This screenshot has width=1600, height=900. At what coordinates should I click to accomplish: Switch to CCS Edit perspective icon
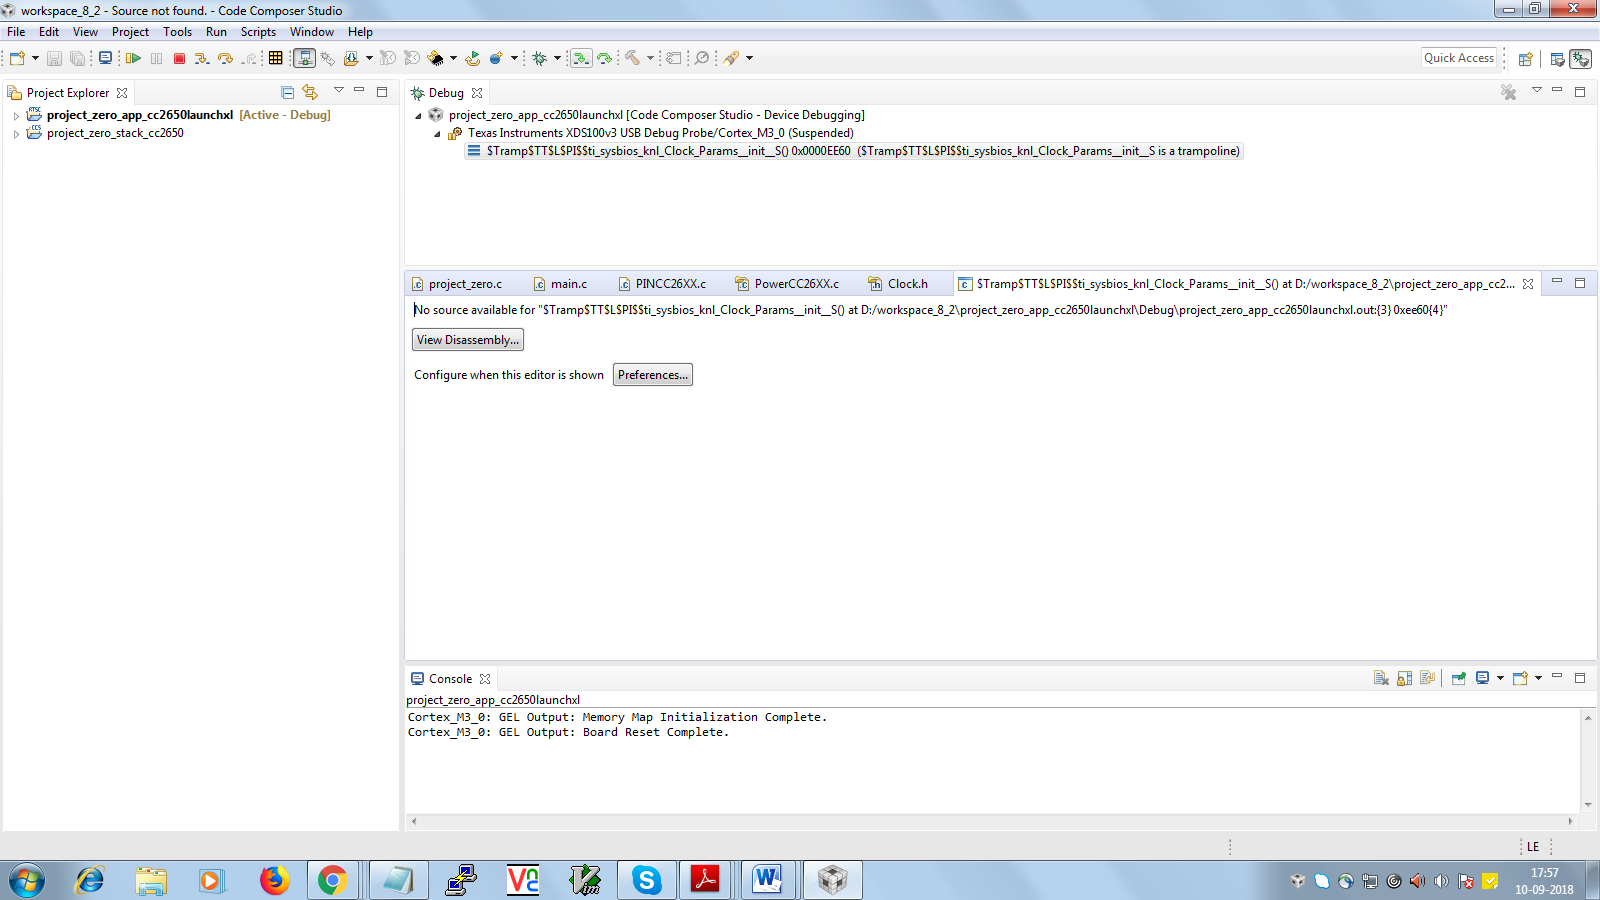click(x=1557, y=59)
